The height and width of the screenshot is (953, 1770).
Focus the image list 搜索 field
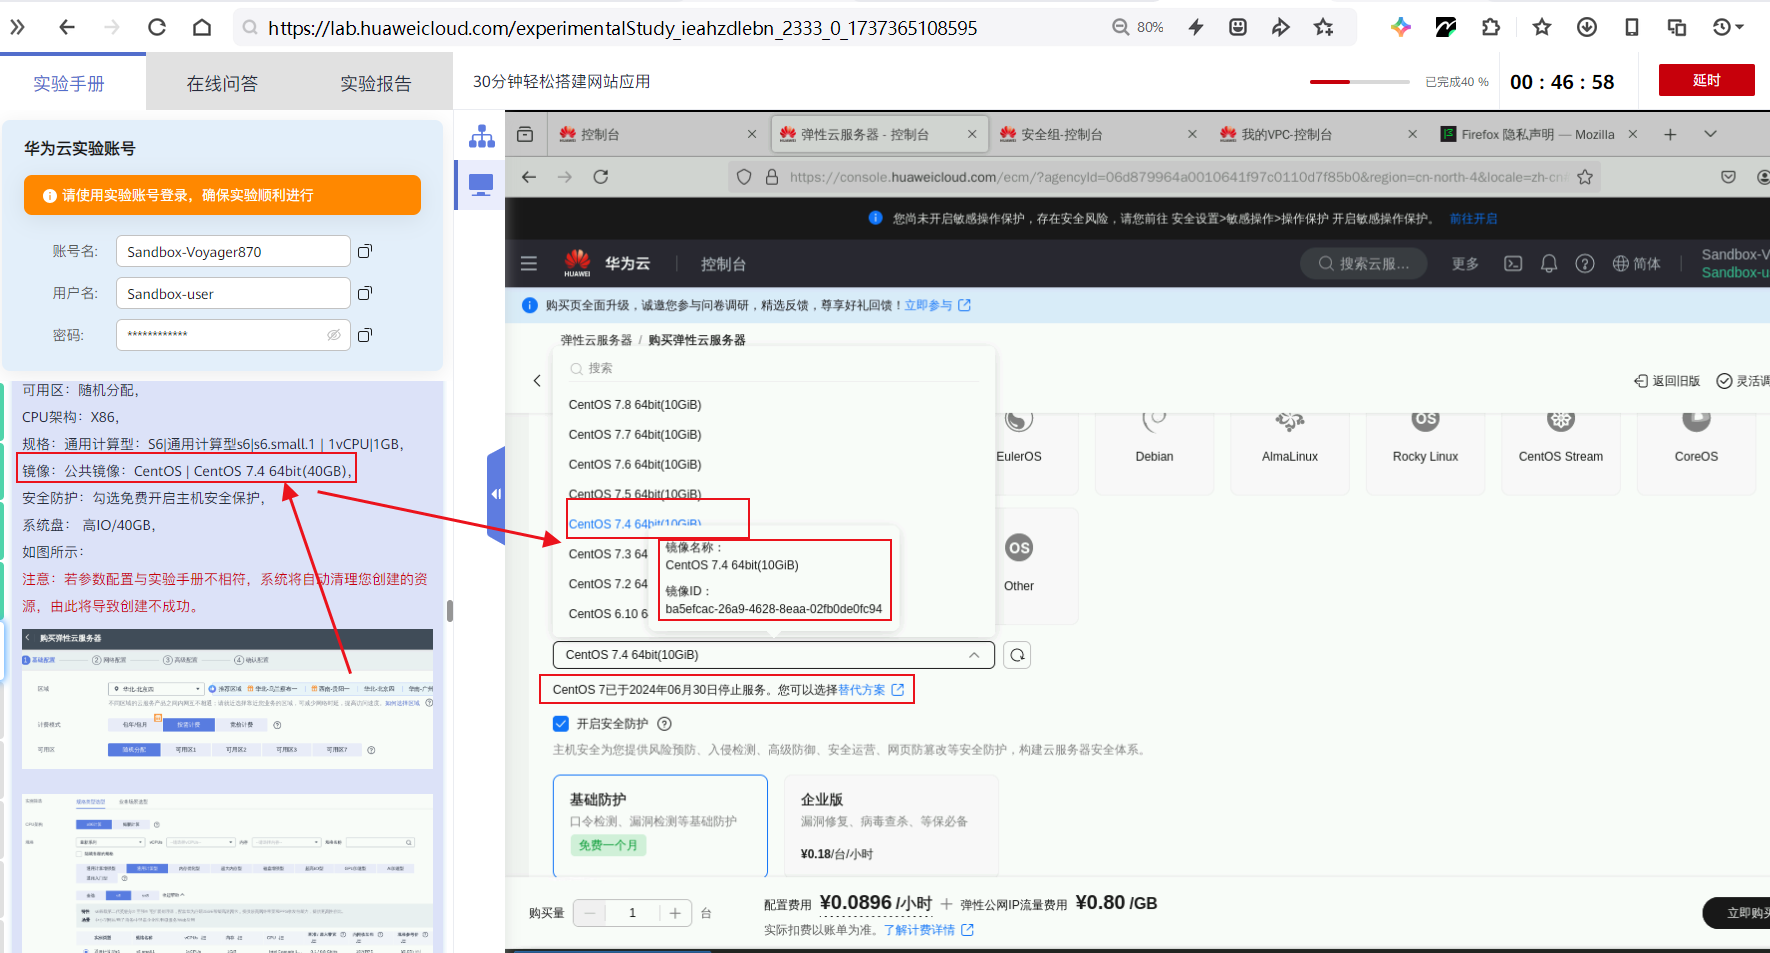point(773,368)
